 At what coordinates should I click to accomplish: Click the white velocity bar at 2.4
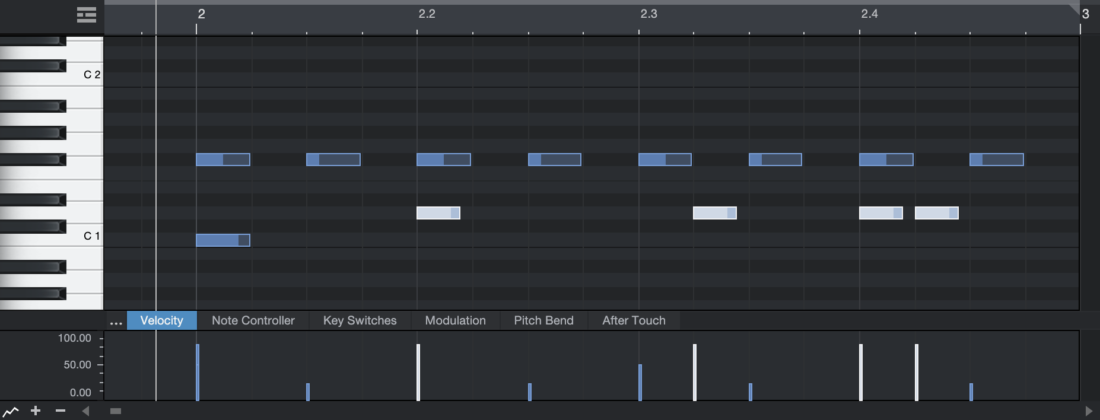861,372
